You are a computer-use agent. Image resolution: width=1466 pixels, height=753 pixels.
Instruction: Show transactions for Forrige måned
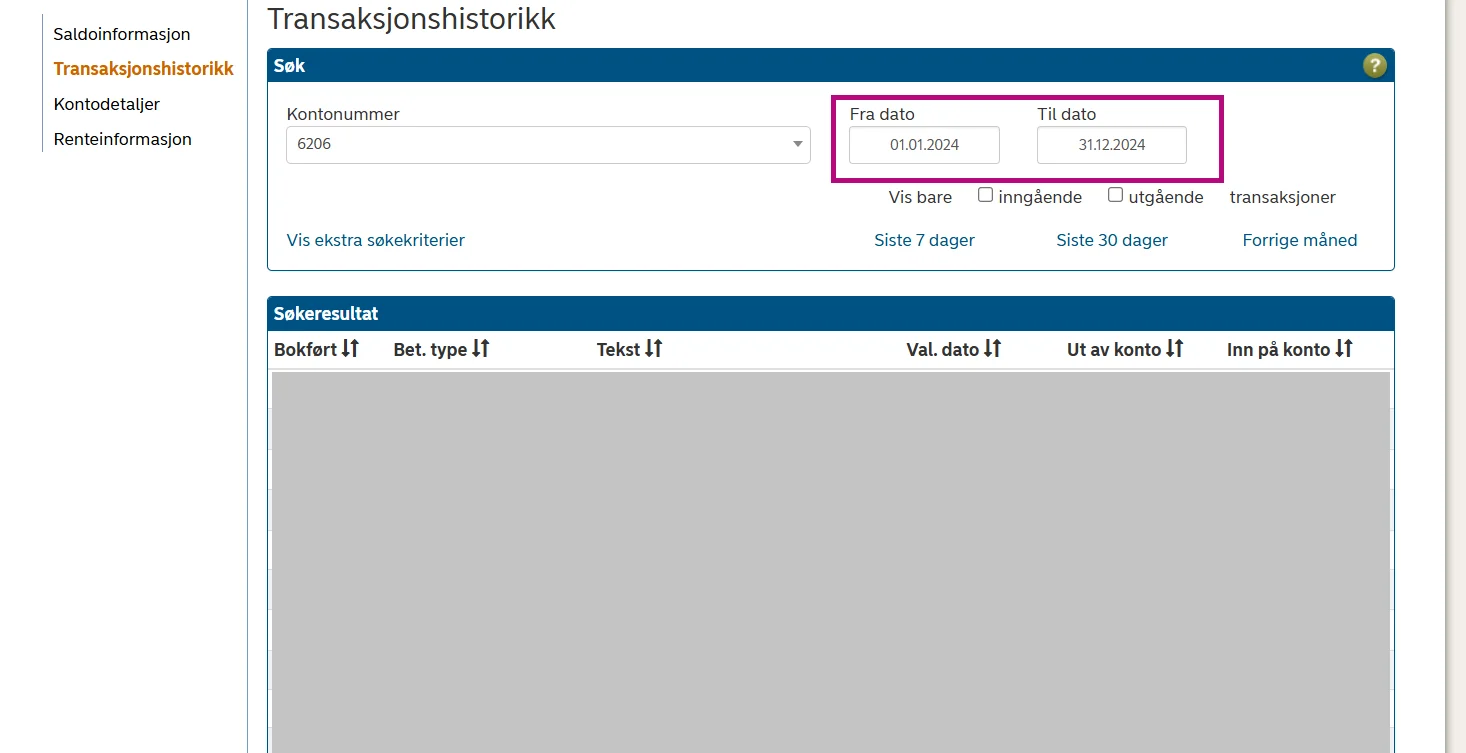[x=1299, y=240]
